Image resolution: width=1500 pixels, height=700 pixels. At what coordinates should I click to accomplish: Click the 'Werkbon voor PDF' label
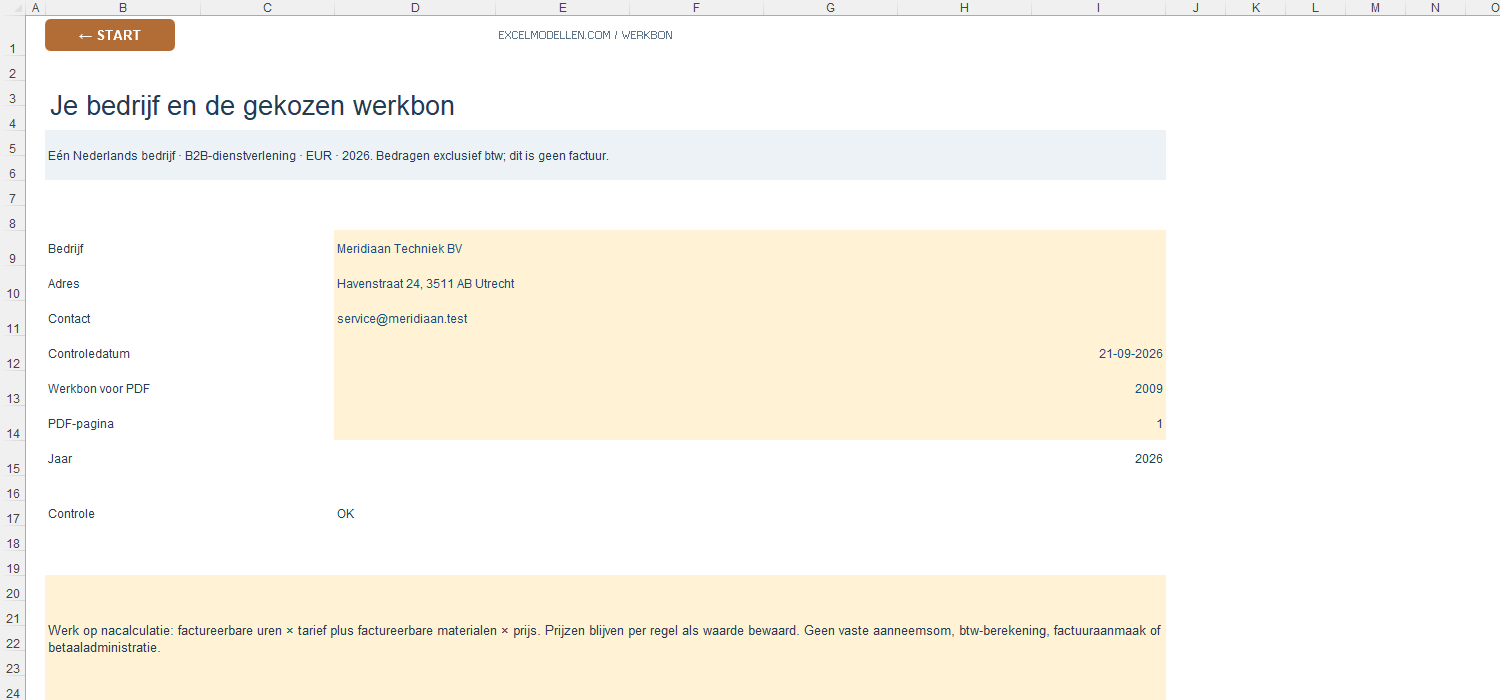pos(99,389)
